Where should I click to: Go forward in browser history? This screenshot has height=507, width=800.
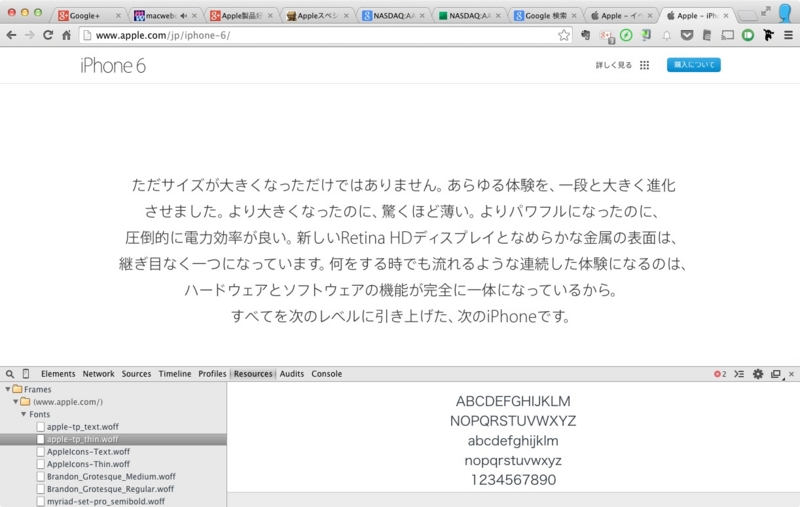point(30,35)
